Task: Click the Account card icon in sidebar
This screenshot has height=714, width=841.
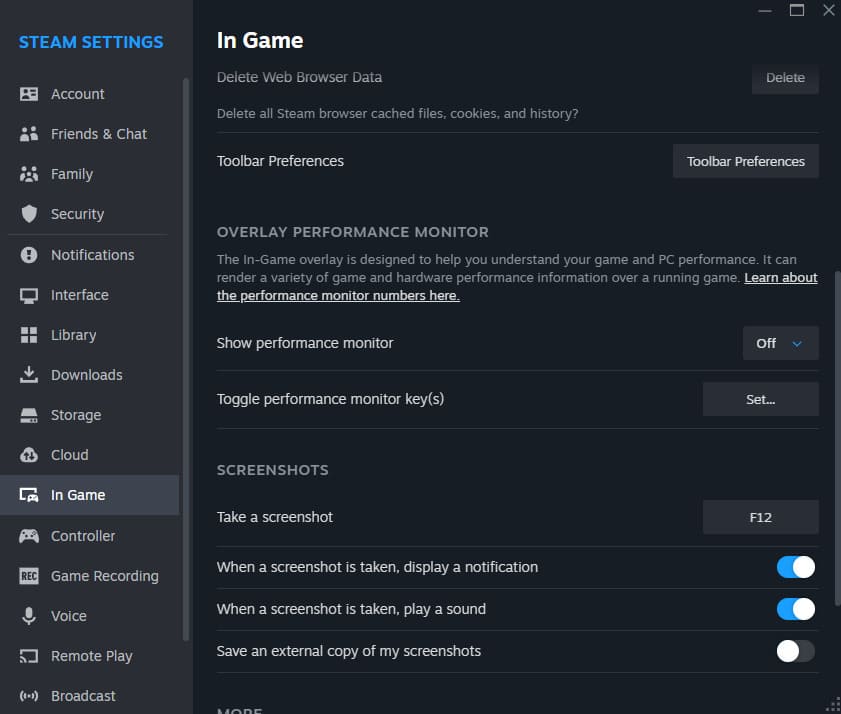Action: [x=29, y=94]
